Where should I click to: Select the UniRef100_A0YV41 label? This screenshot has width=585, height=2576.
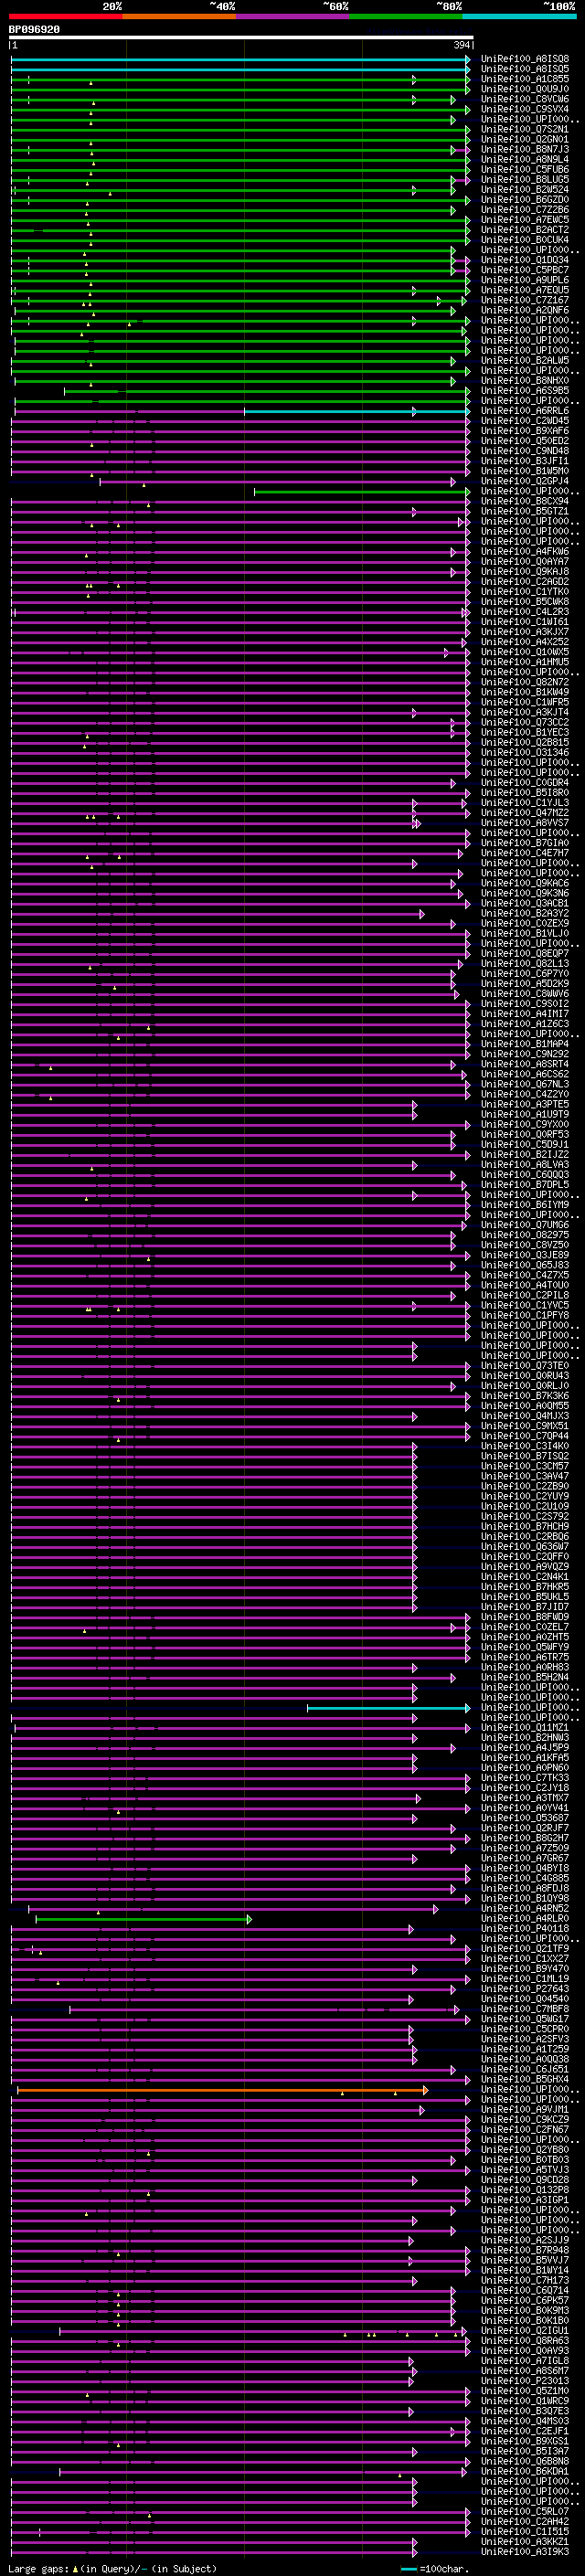[x=524, y=1808]
